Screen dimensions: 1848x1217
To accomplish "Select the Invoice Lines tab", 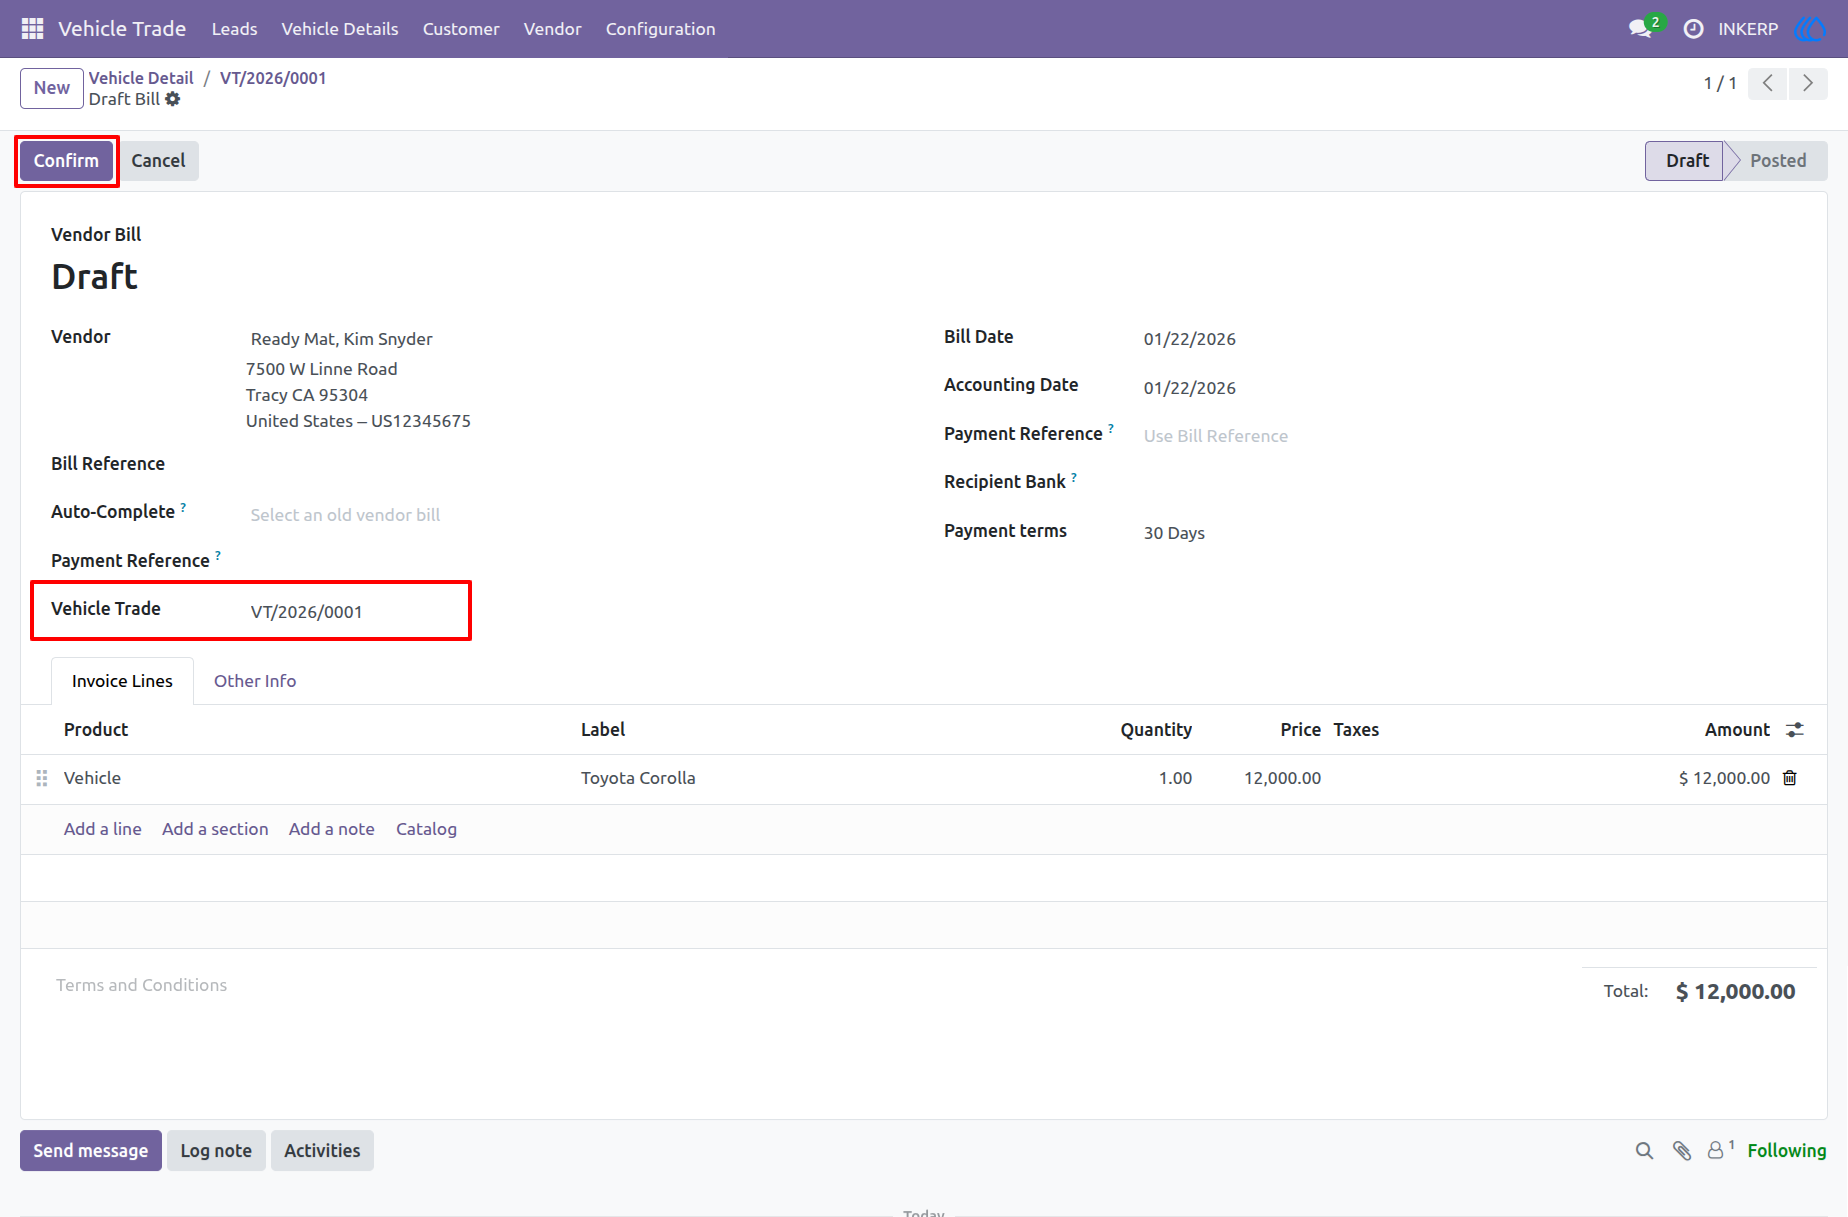I will tap(122, 681).
